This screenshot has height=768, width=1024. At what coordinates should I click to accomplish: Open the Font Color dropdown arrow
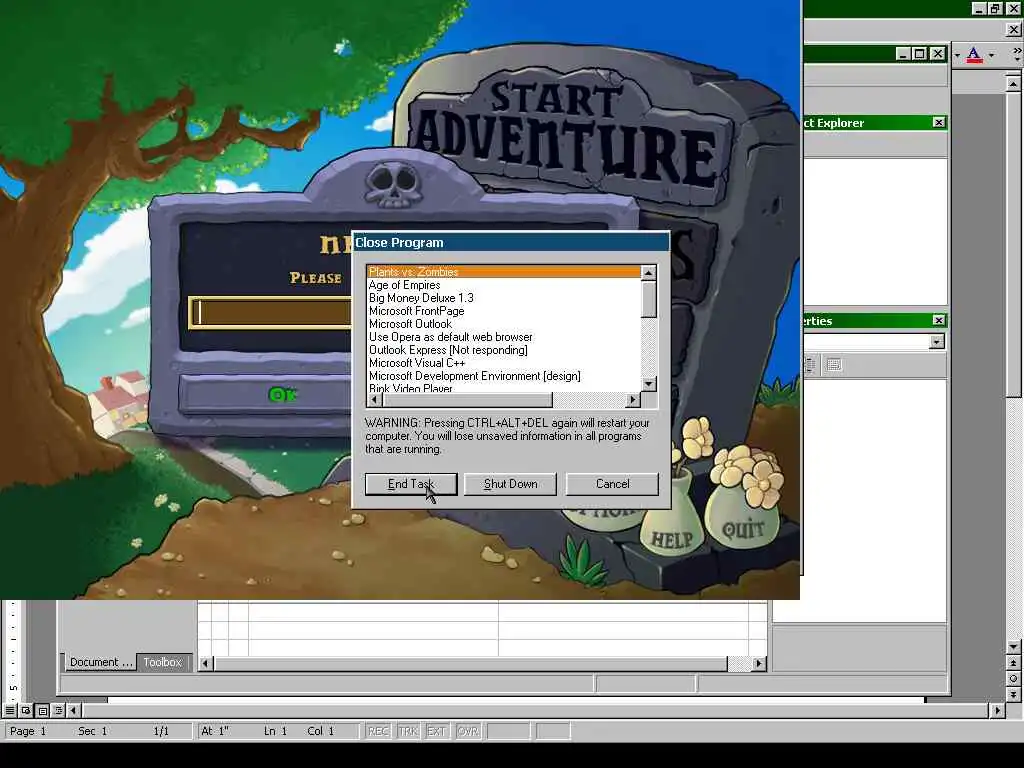[991, 55]
